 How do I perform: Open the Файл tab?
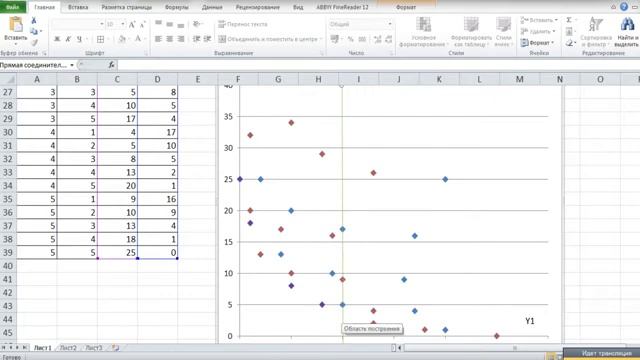[x=13, y=7]
